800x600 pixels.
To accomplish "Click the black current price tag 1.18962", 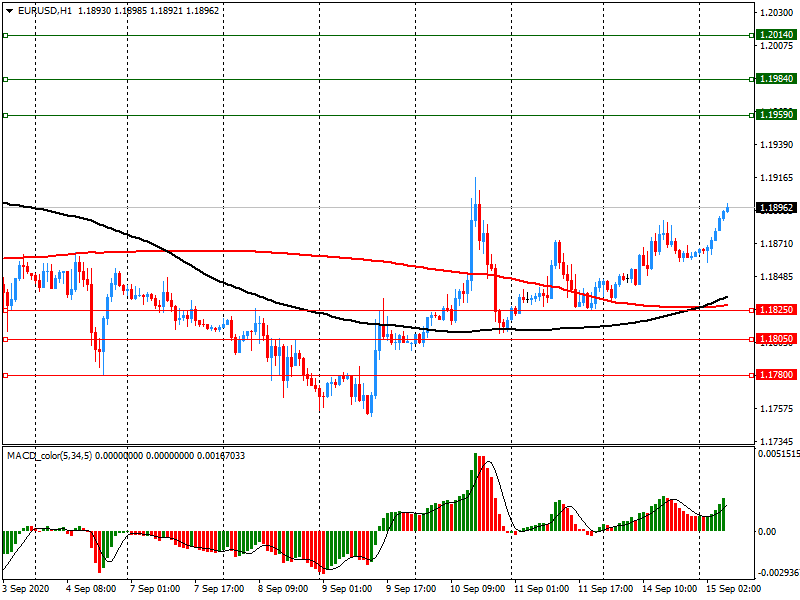I will (776, 208).
